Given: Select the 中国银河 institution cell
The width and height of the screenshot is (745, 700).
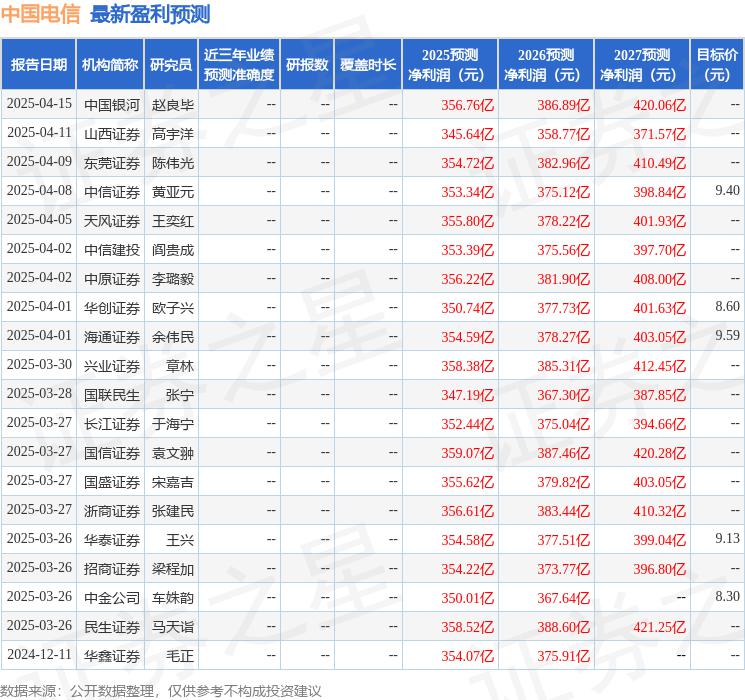Looking at the screenshot, I should coord(112,105).
